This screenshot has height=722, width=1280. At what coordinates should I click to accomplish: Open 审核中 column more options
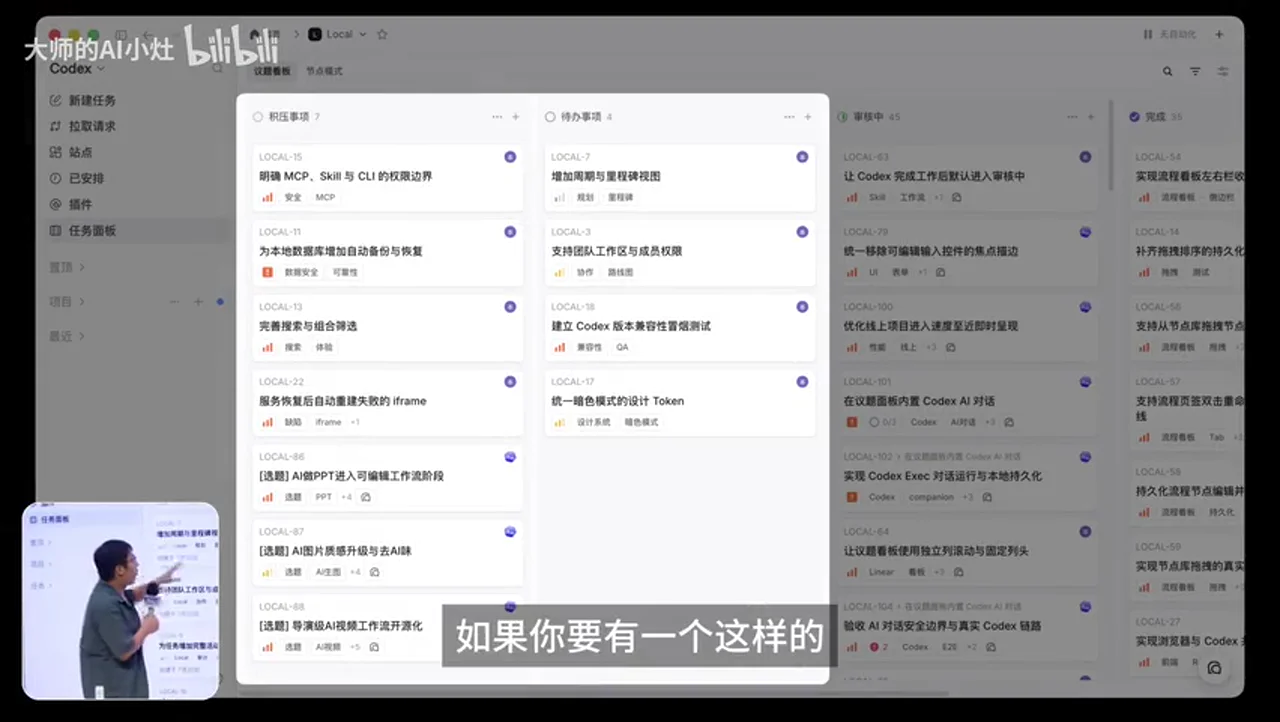pyautogui.click(x=1074, y=117)
